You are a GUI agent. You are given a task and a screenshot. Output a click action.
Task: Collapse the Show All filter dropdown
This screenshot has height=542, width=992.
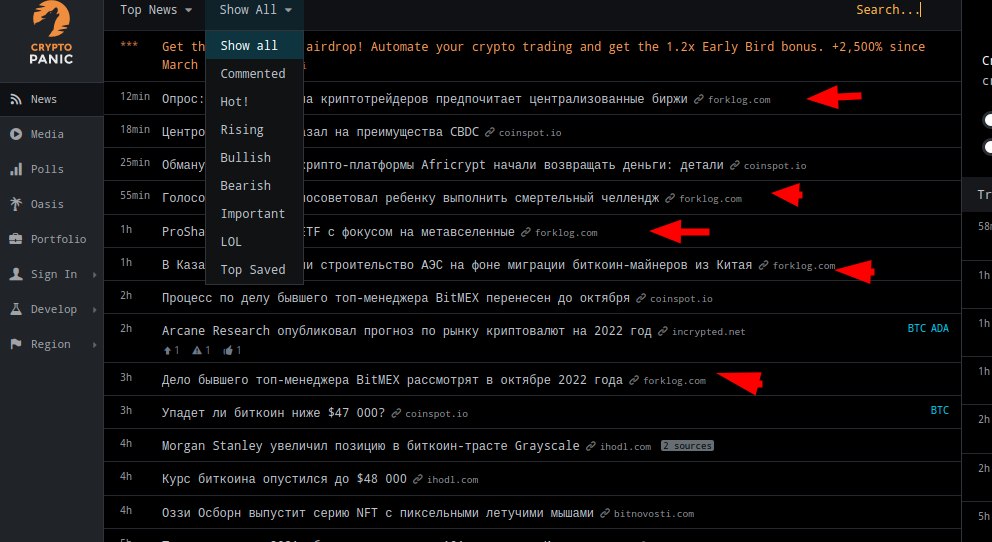pyautogui.click(x=255, y=10)
